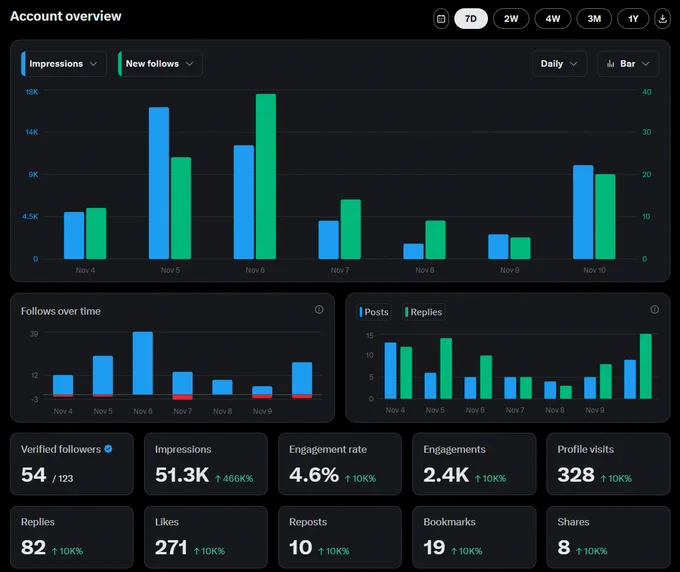Click the Nov 9 label on main chart
This screenshot has height=572, width=680.
510,270
